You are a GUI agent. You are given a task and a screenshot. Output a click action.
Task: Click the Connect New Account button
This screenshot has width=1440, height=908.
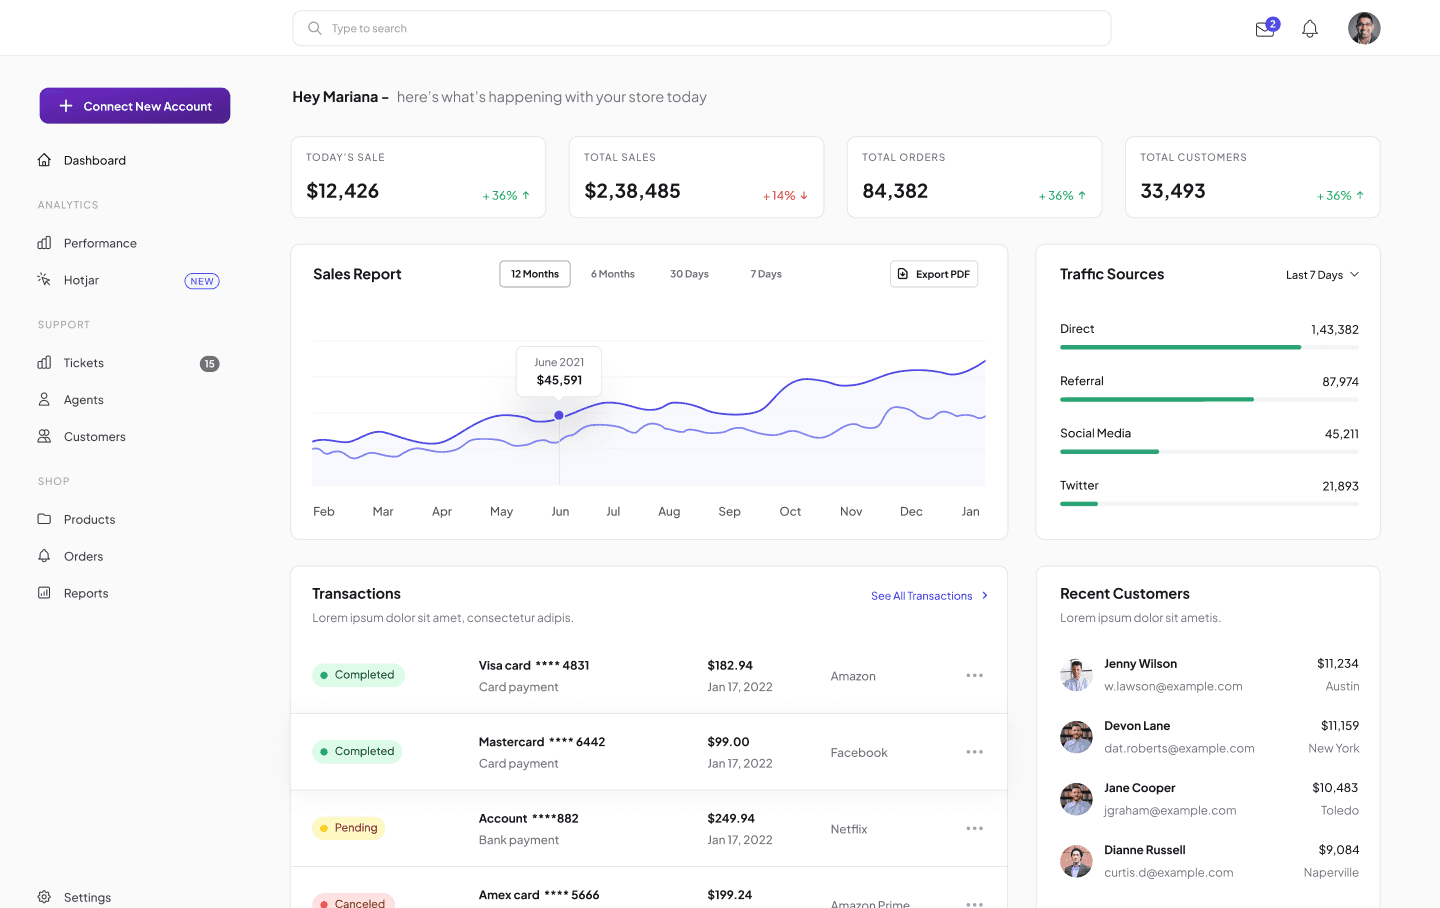[x=134, y=105]
